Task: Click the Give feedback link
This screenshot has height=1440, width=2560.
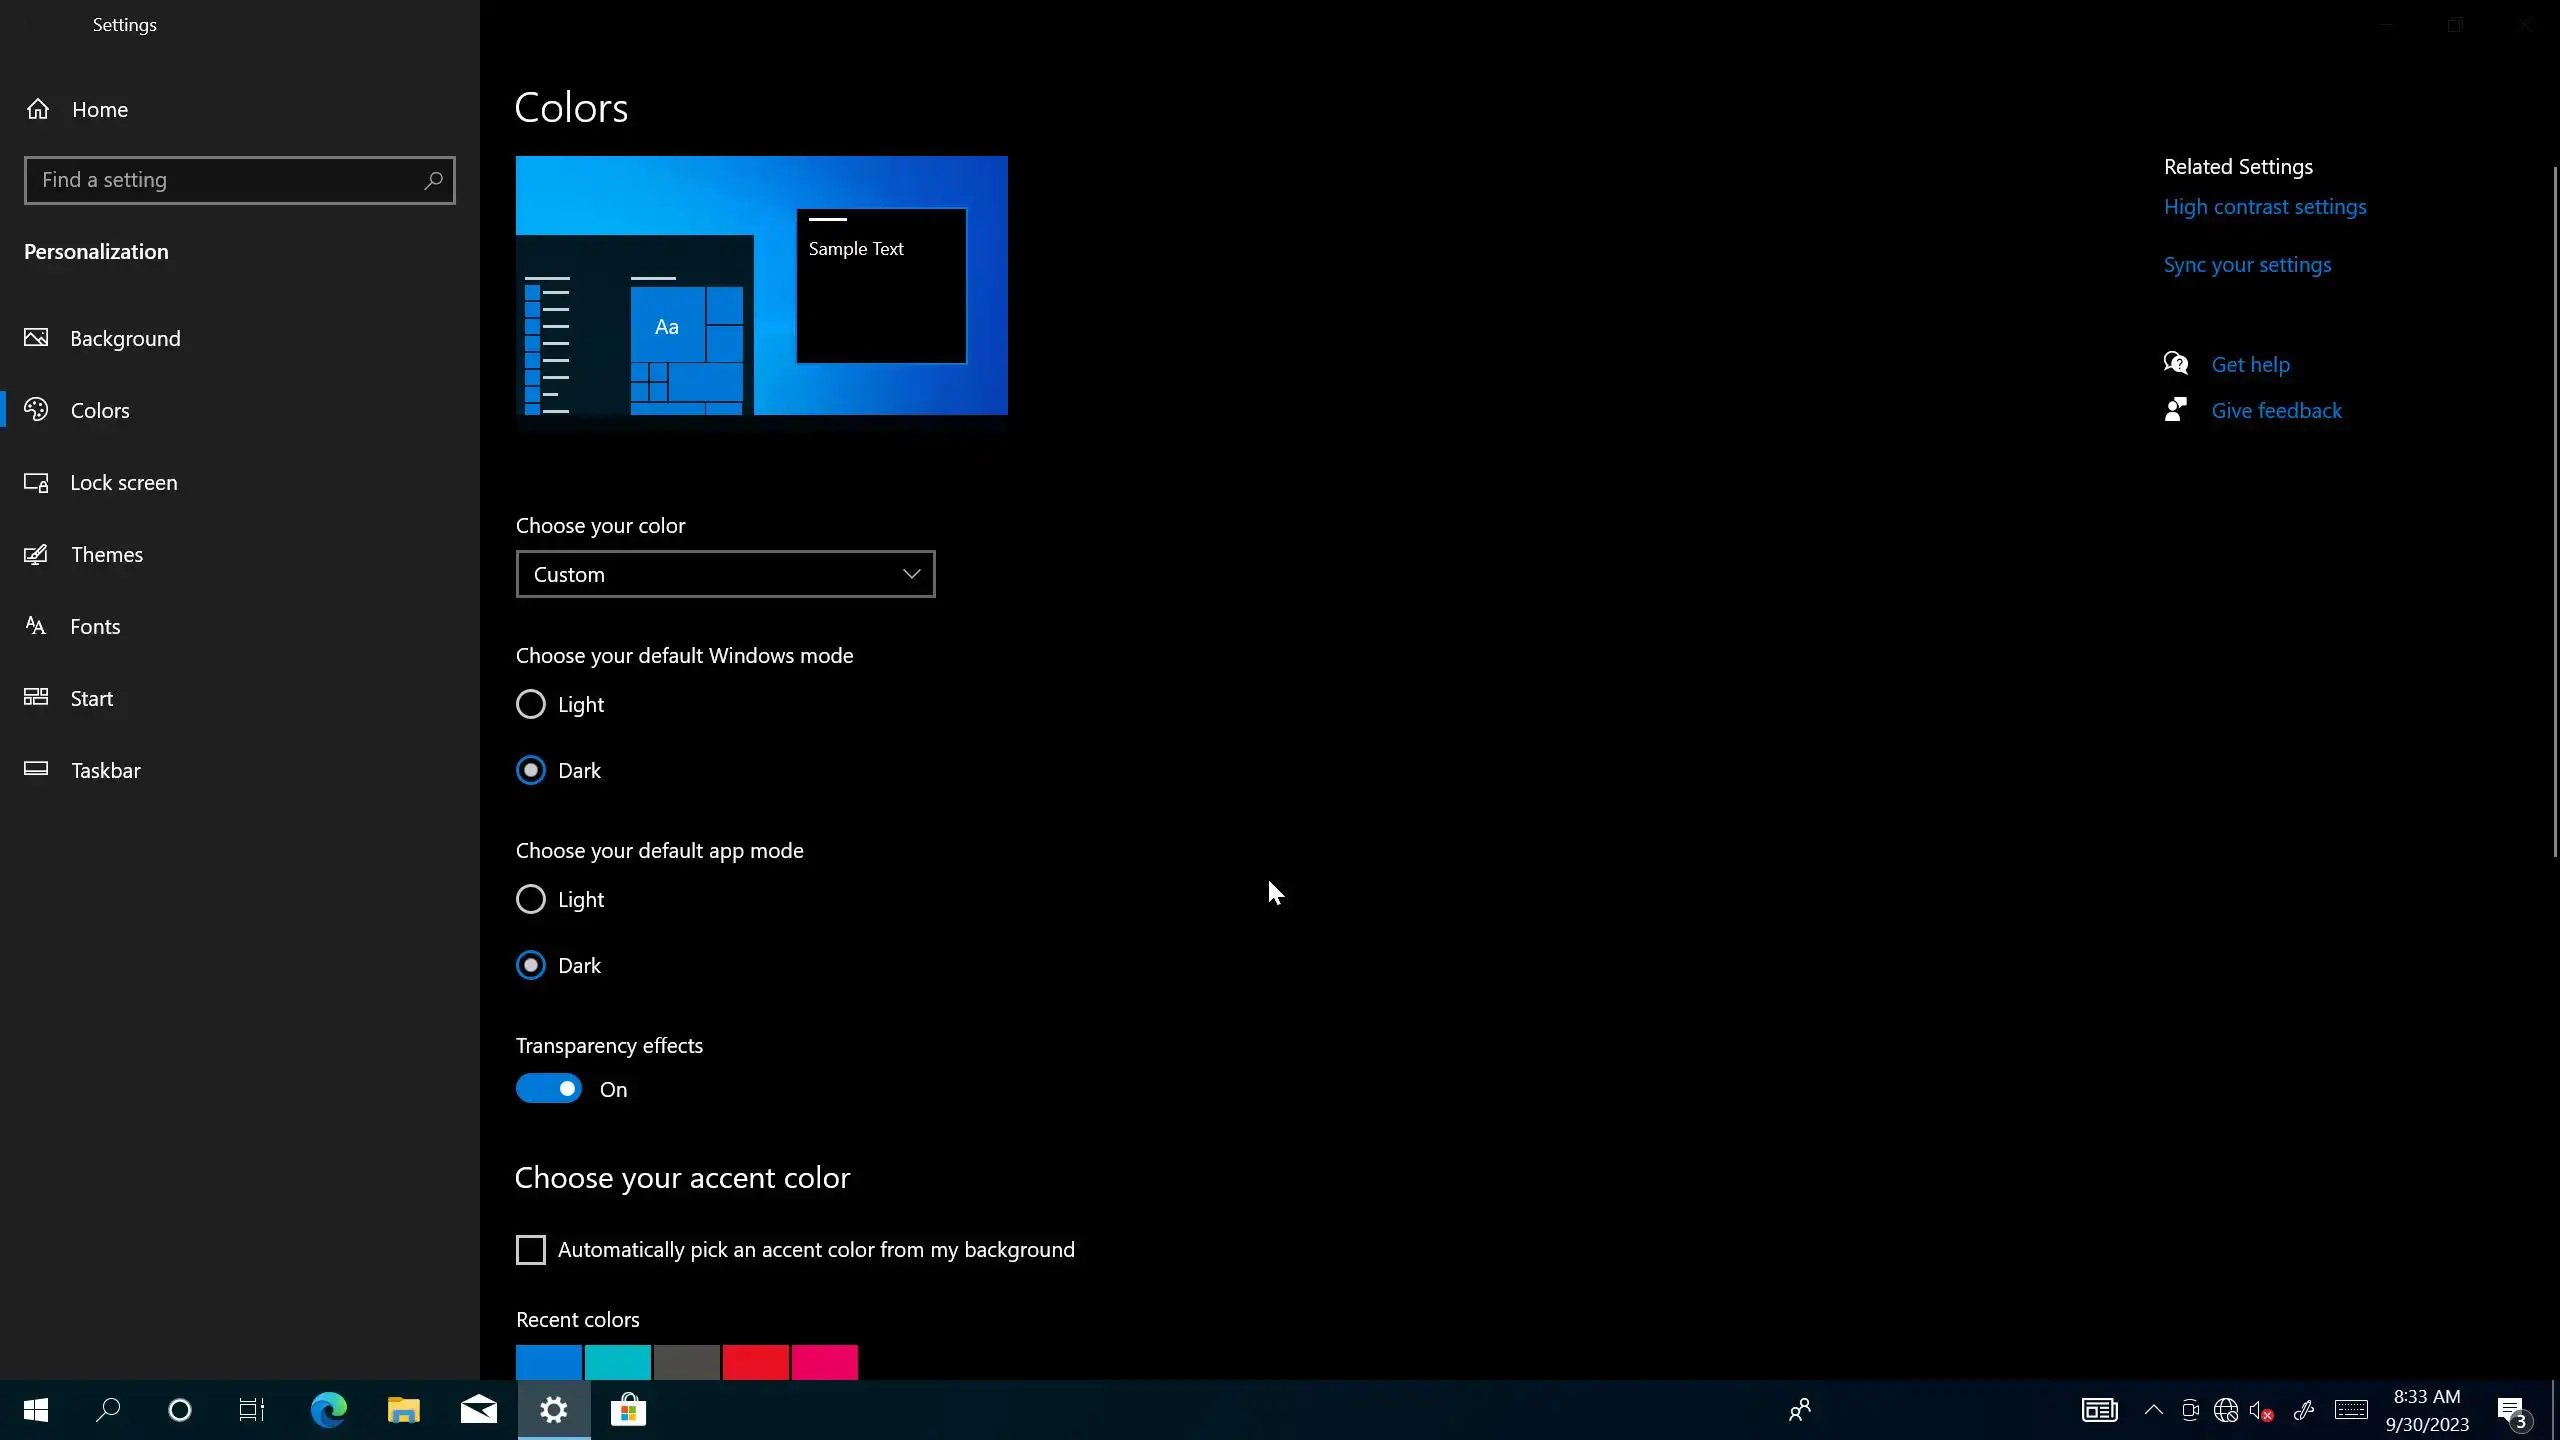Action: point(2276,410)
